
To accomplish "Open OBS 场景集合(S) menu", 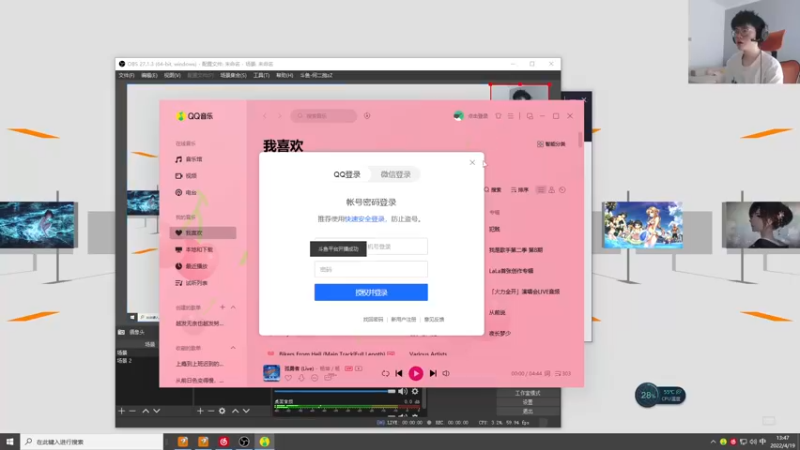I will [x=233, y=75].
